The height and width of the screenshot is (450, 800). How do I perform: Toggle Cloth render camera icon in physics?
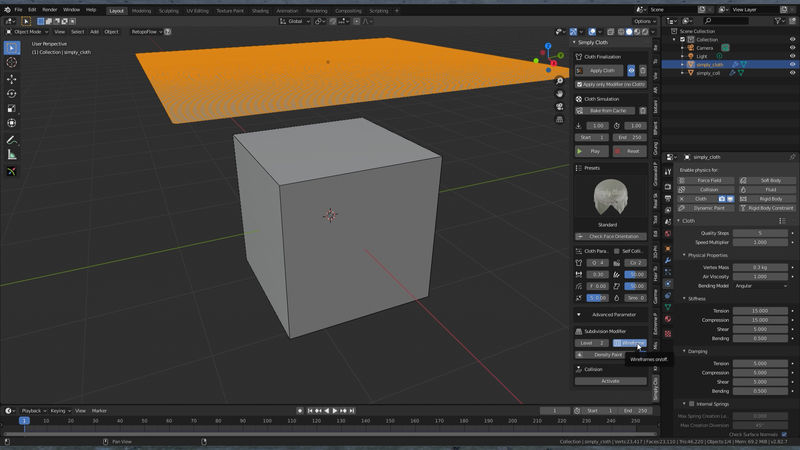point(721,198)
